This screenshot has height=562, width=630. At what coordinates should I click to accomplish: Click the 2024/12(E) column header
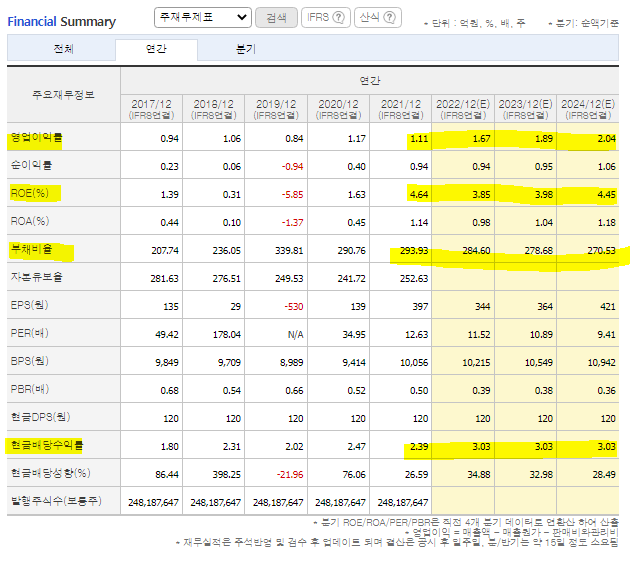588,109
